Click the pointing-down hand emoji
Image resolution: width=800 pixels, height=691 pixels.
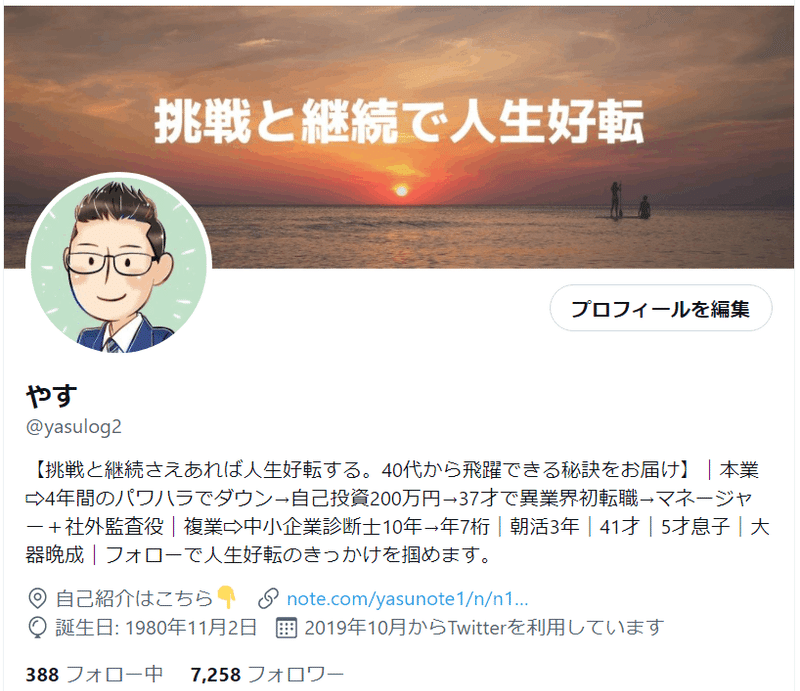[227, 597]
